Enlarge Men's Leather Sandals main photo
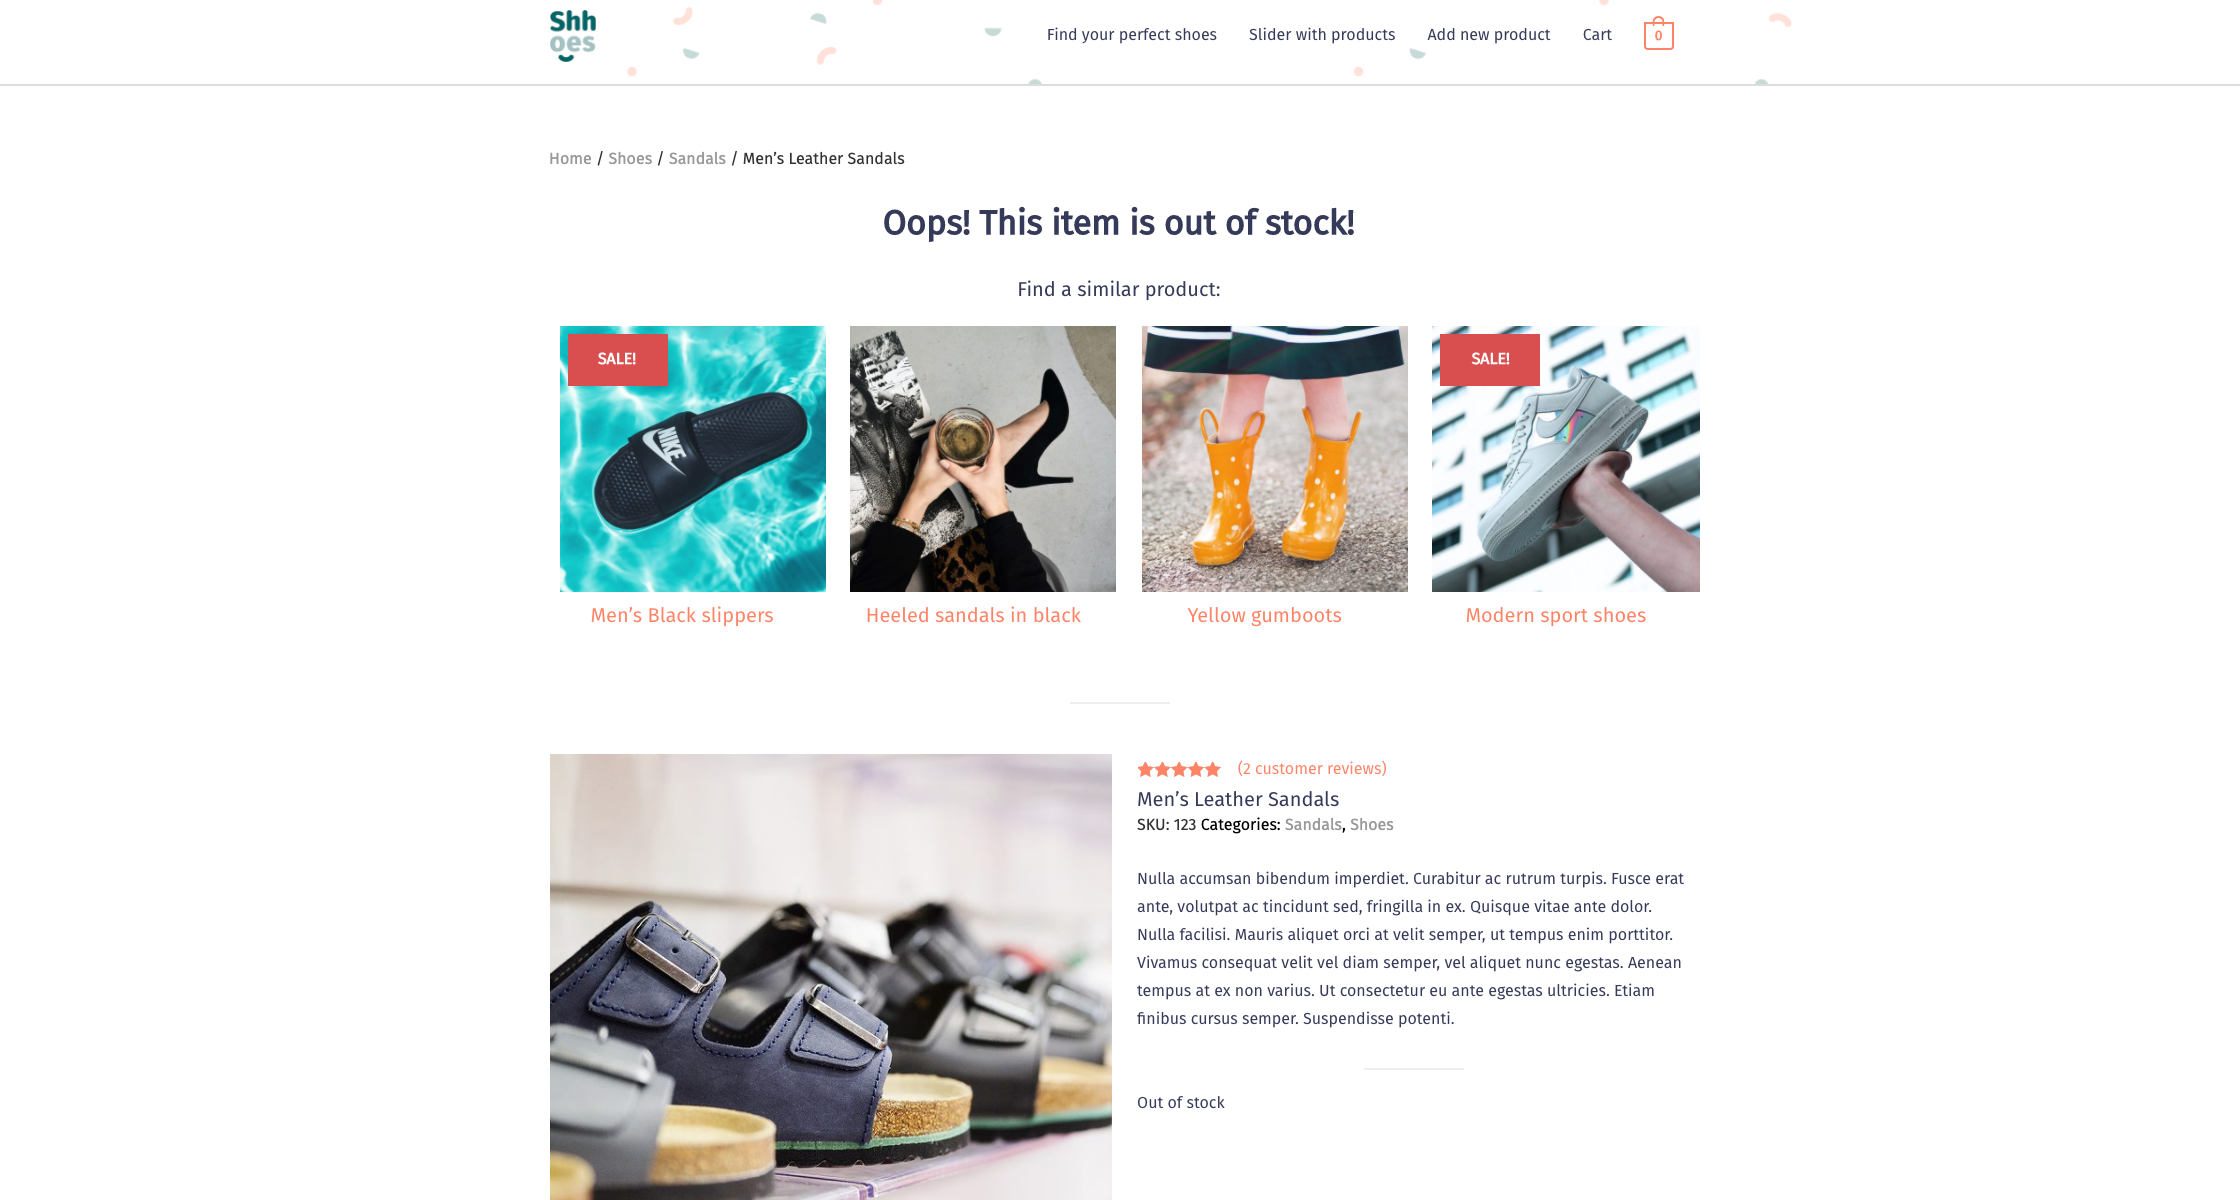Image resolution: width=2240 pixels, height=1200 pixels. [831, 977]
